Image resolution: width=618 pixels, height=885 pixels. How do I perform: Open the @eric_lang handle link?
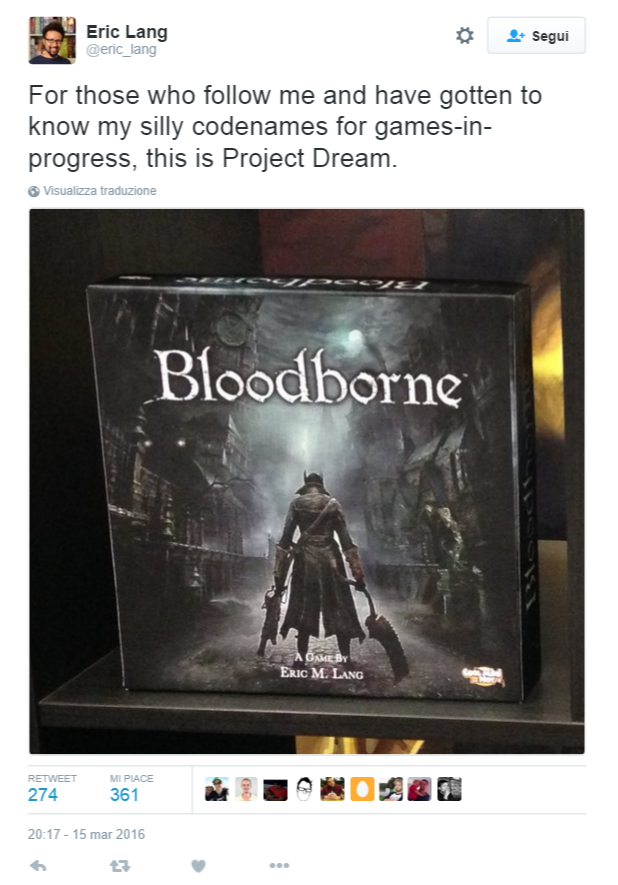tap(121, 50)
